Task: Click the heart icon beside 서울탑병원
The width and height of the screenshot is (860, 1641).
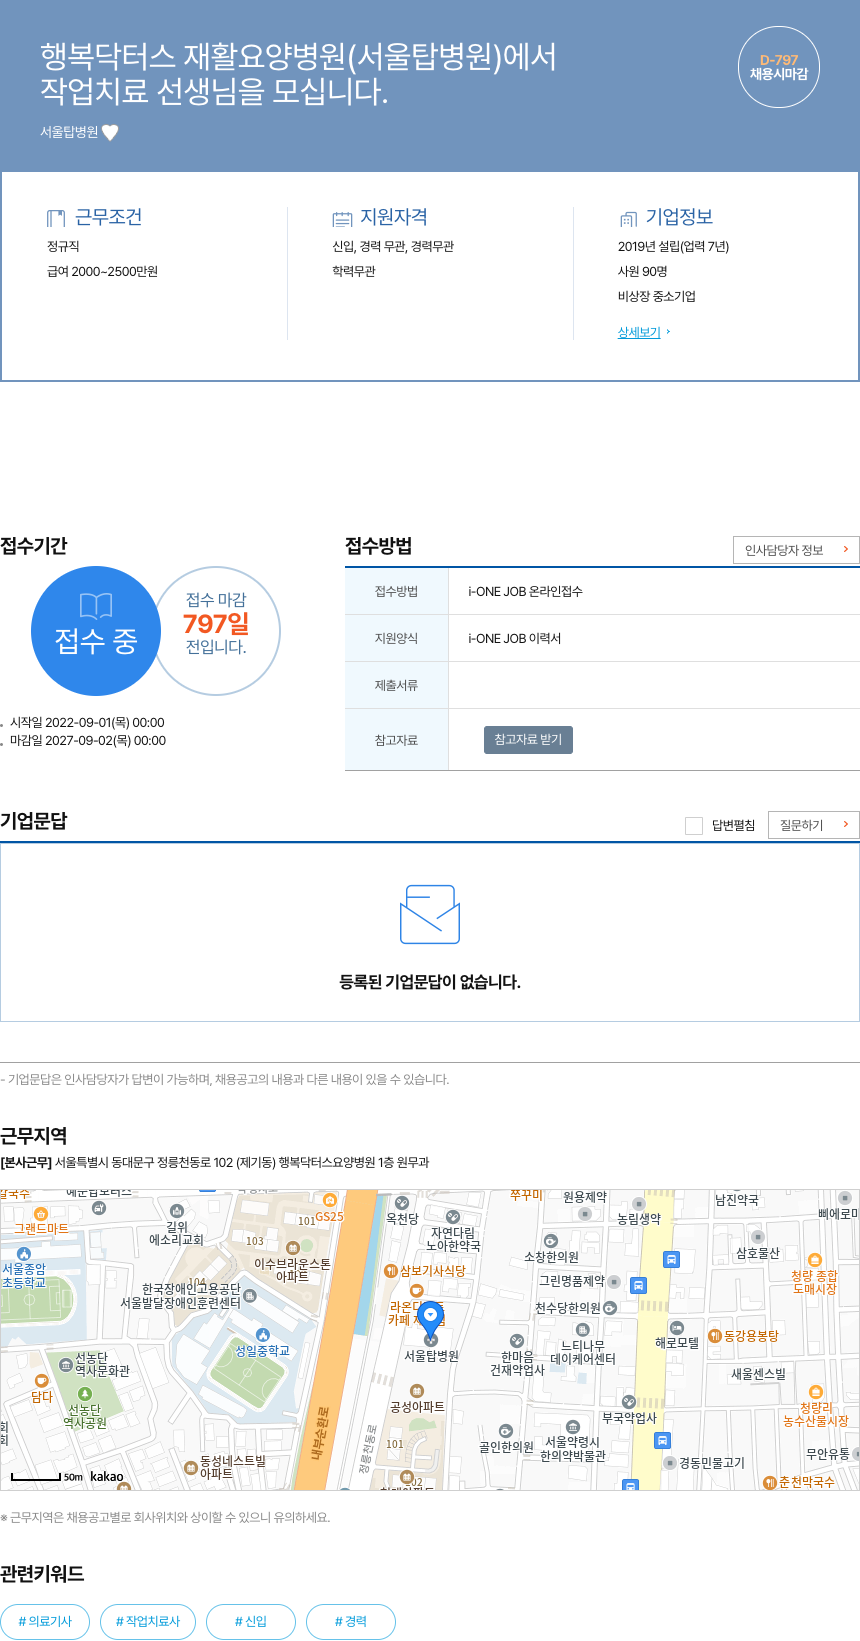Action: pos(110,132)
